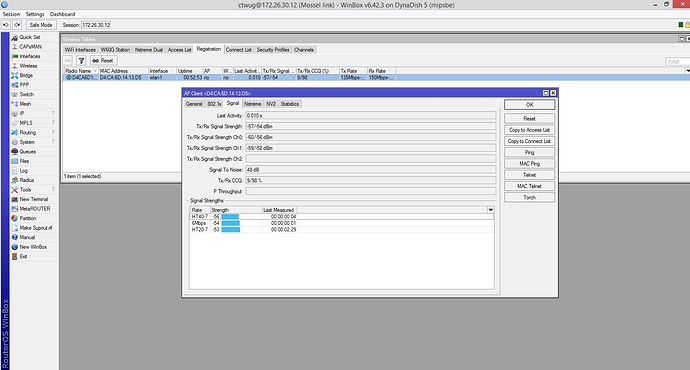Viewport: 690px width, 370px height.
Task: Expand the Routing submenu arrow
Action: click(x=53, y=132)
